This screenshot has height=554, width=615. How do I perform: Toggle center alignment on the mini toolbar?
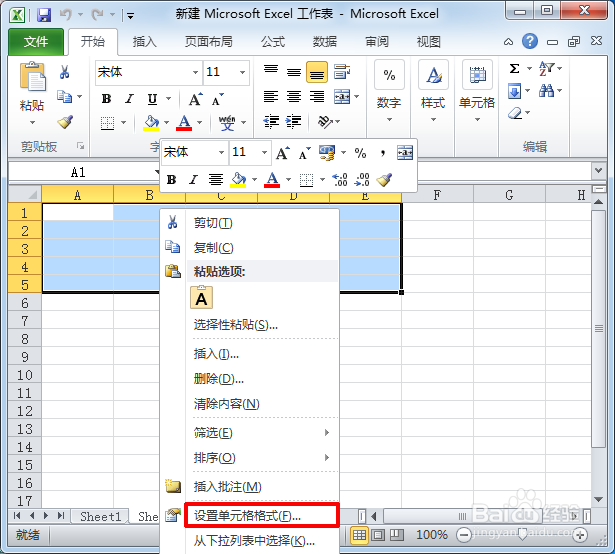215,180
